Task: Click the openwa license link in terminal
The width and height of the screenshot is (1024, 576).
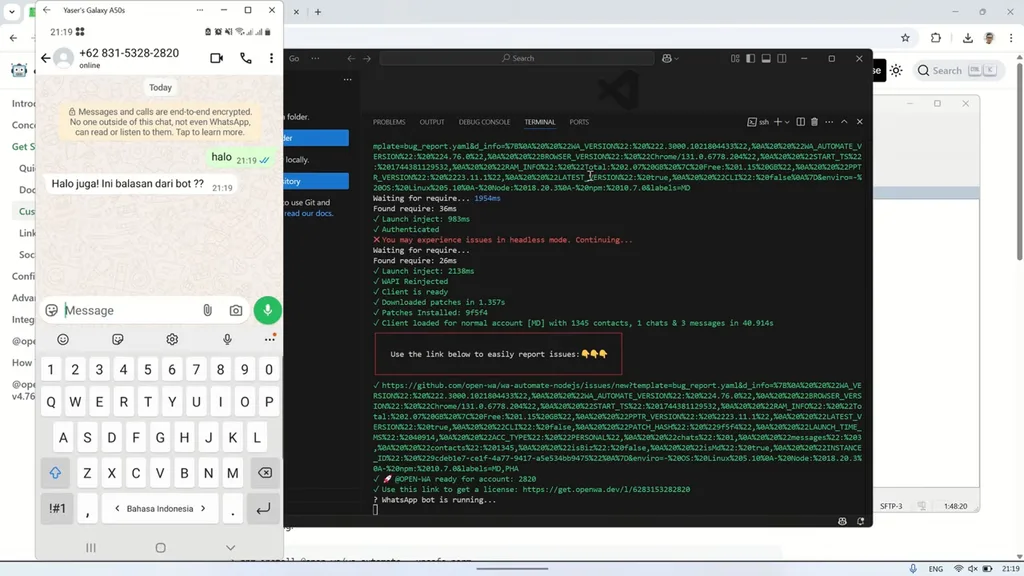Action: (606, 489)
